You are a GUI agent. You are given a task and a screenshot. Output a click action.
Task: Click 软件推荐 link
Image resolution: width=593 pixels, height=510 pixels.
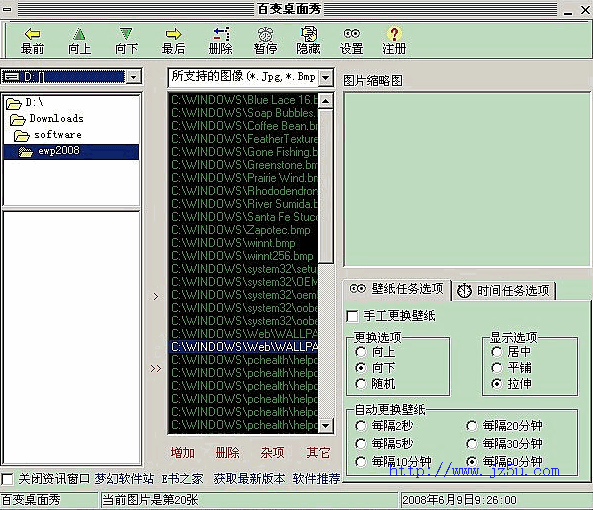[x=316, y=479]
